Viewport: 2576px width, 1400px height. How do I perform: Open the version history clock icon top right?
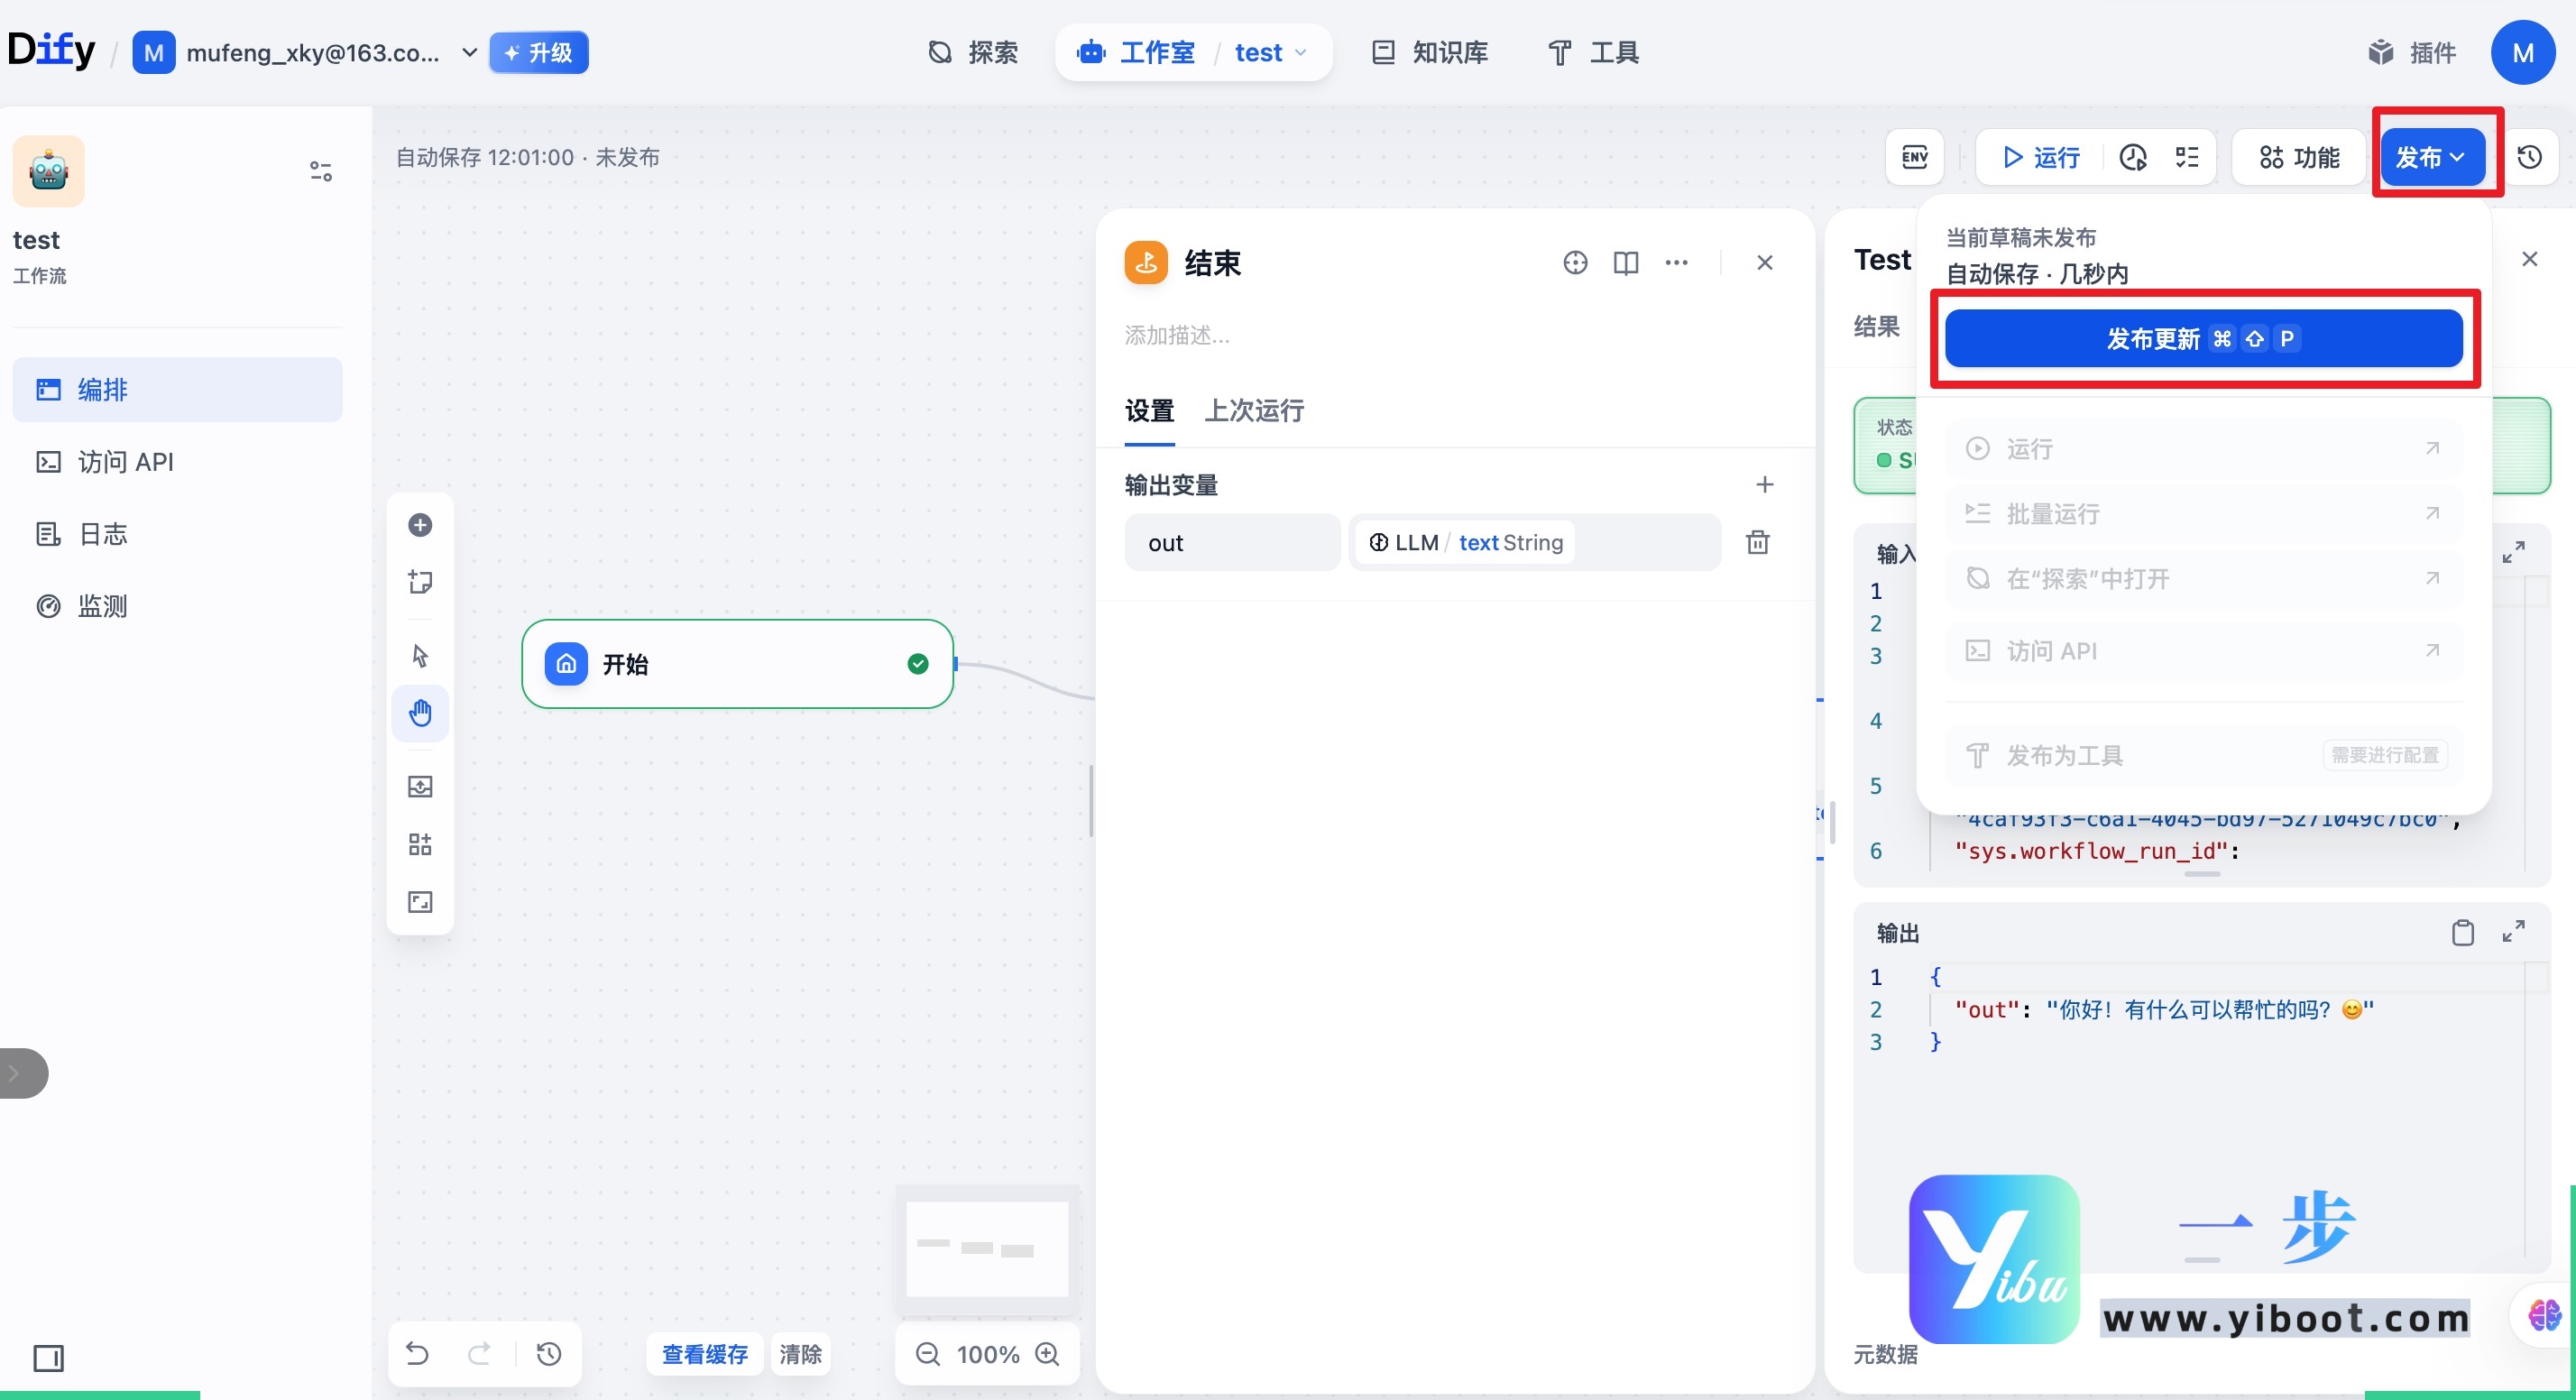pyautogui.click(x=2532, y=157)
